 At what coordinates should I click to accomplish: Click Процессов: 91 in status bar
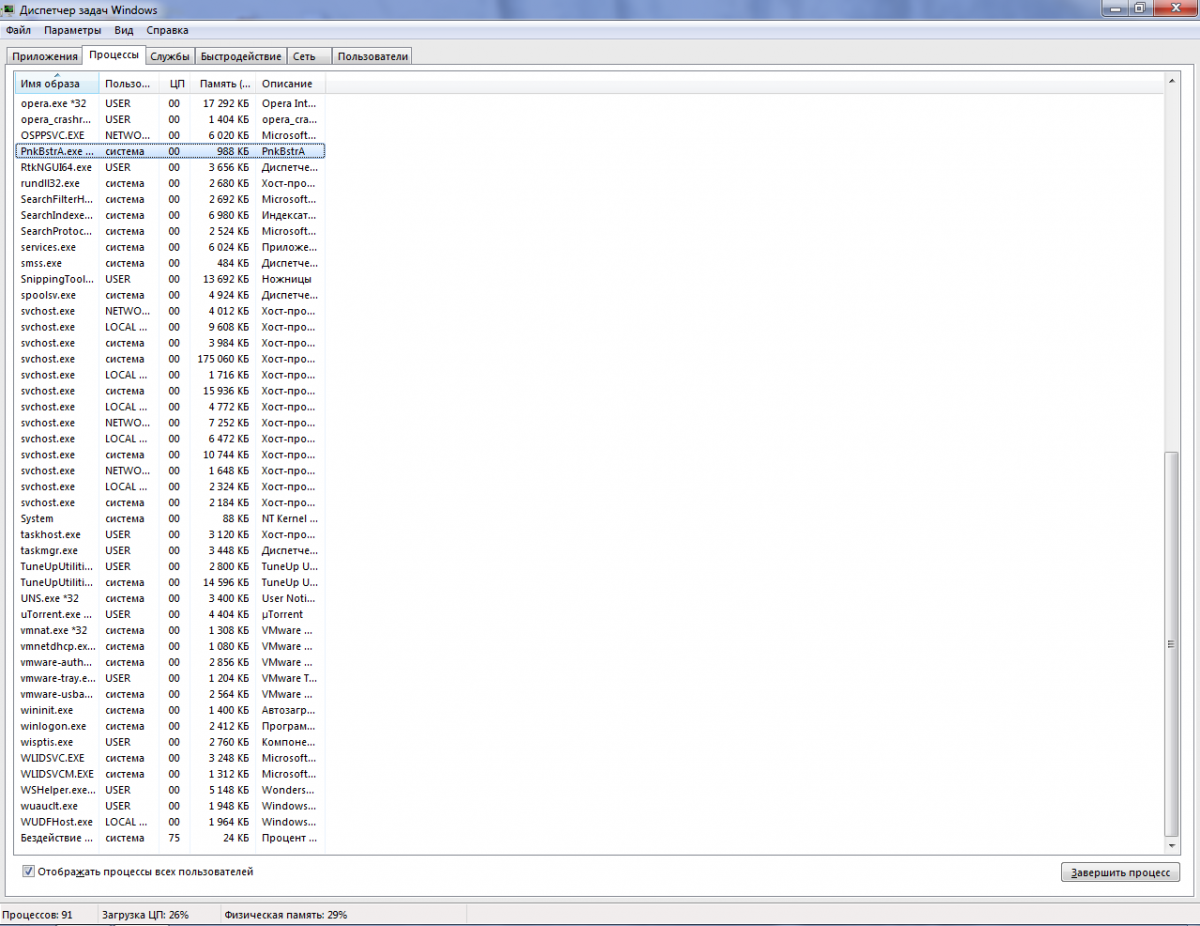(x=37, y=914)
